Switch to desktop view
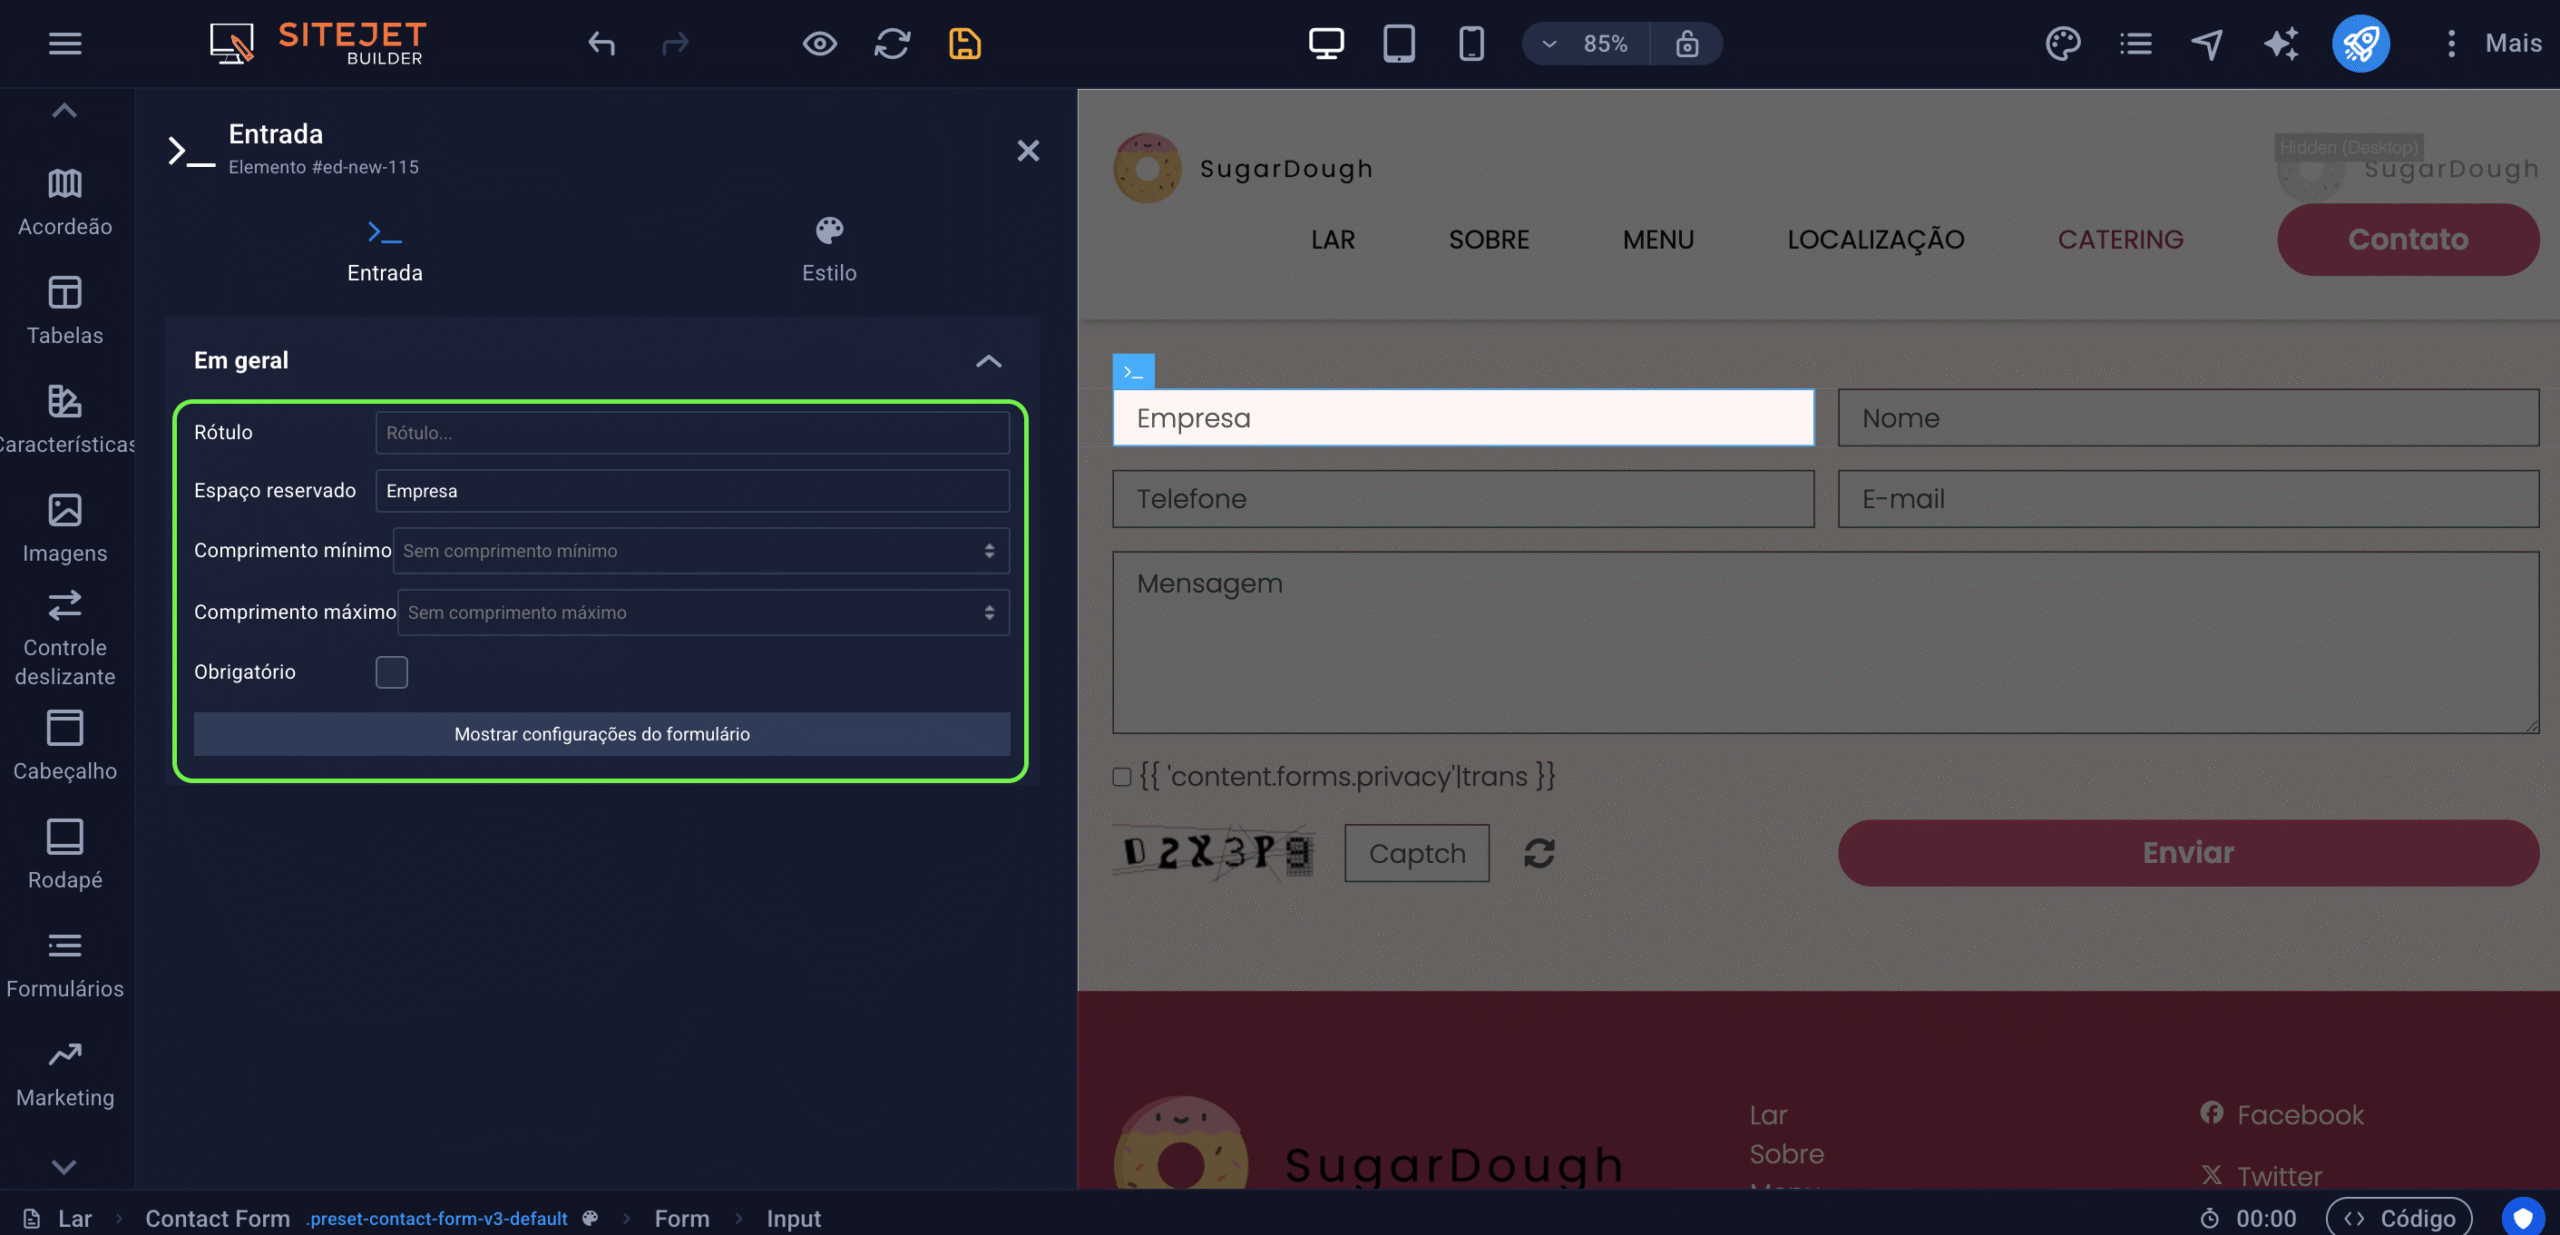The width and height of the screenshot is (2560, 1235). pos(1326,43)
